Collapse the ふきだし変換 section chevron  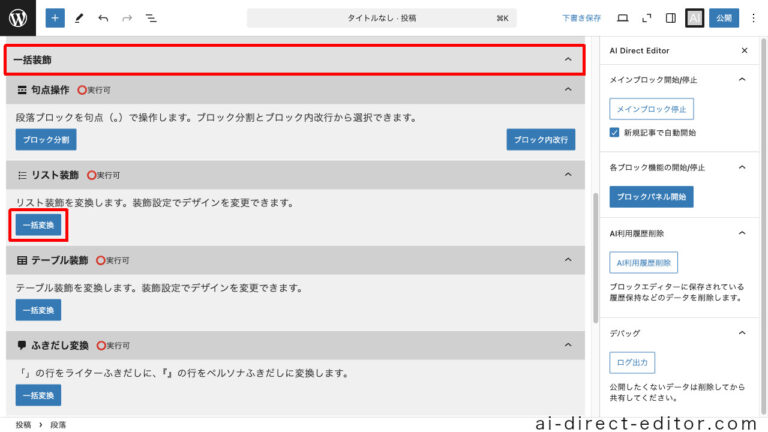click(x=568, y=345)
